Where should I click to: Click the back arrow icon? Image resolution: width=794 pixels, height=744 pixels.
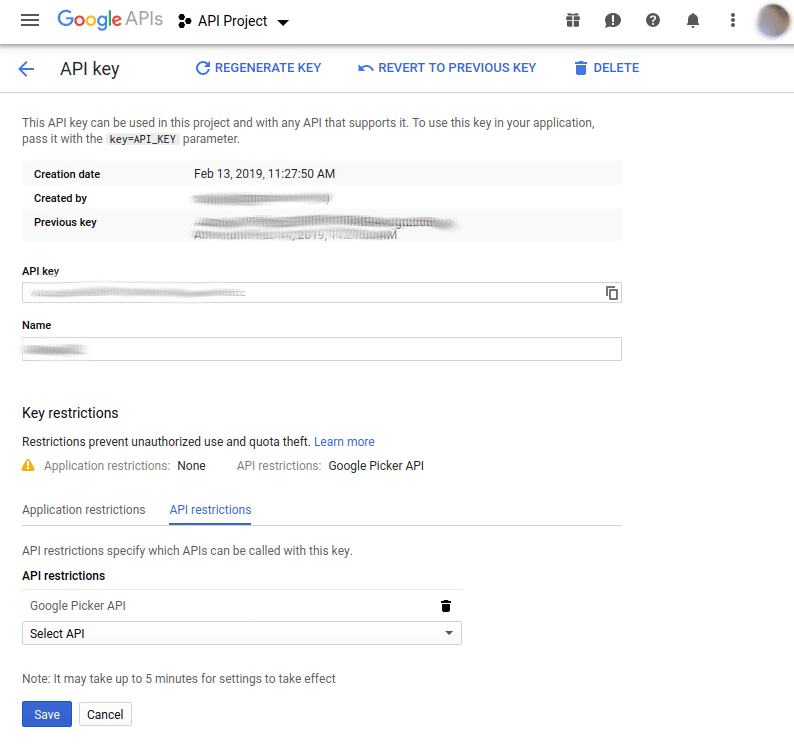coord(26,68)
